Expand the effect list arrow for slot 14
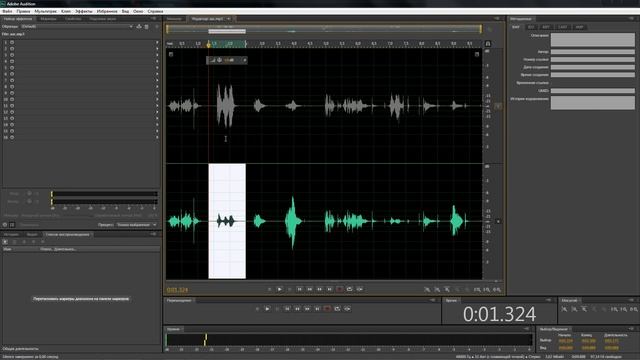This screenshot has height=360, width=640. pos(157,125)
